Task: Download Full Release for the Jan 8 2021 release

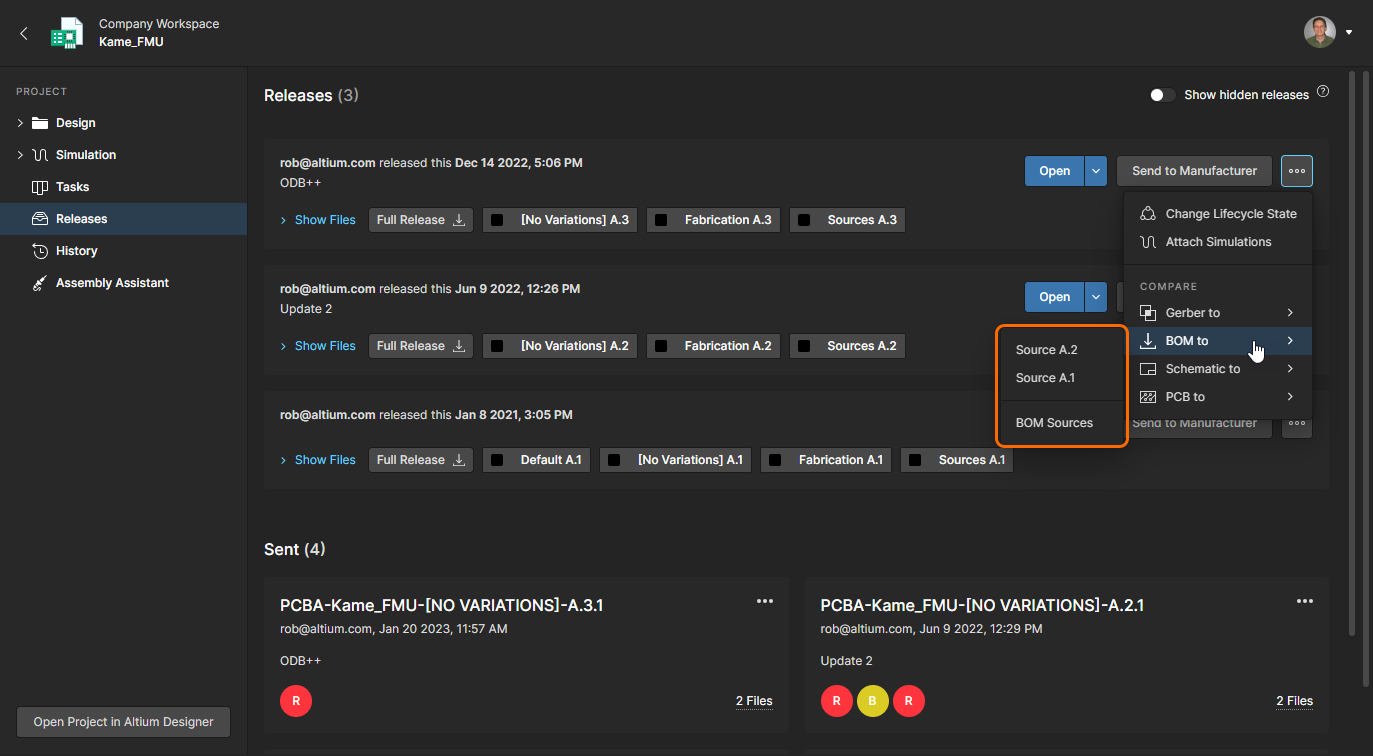Action: [421, 460]
